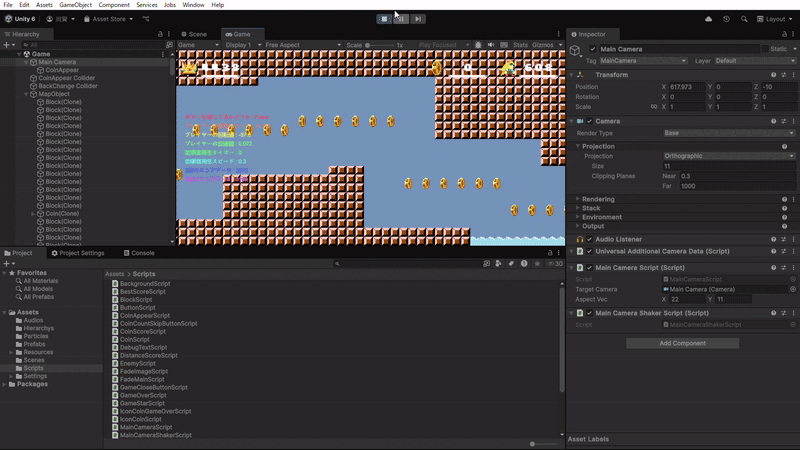Select the Prefabs folder in Project
The width and height of the screenshot is (800, 450).
(34, 344)
